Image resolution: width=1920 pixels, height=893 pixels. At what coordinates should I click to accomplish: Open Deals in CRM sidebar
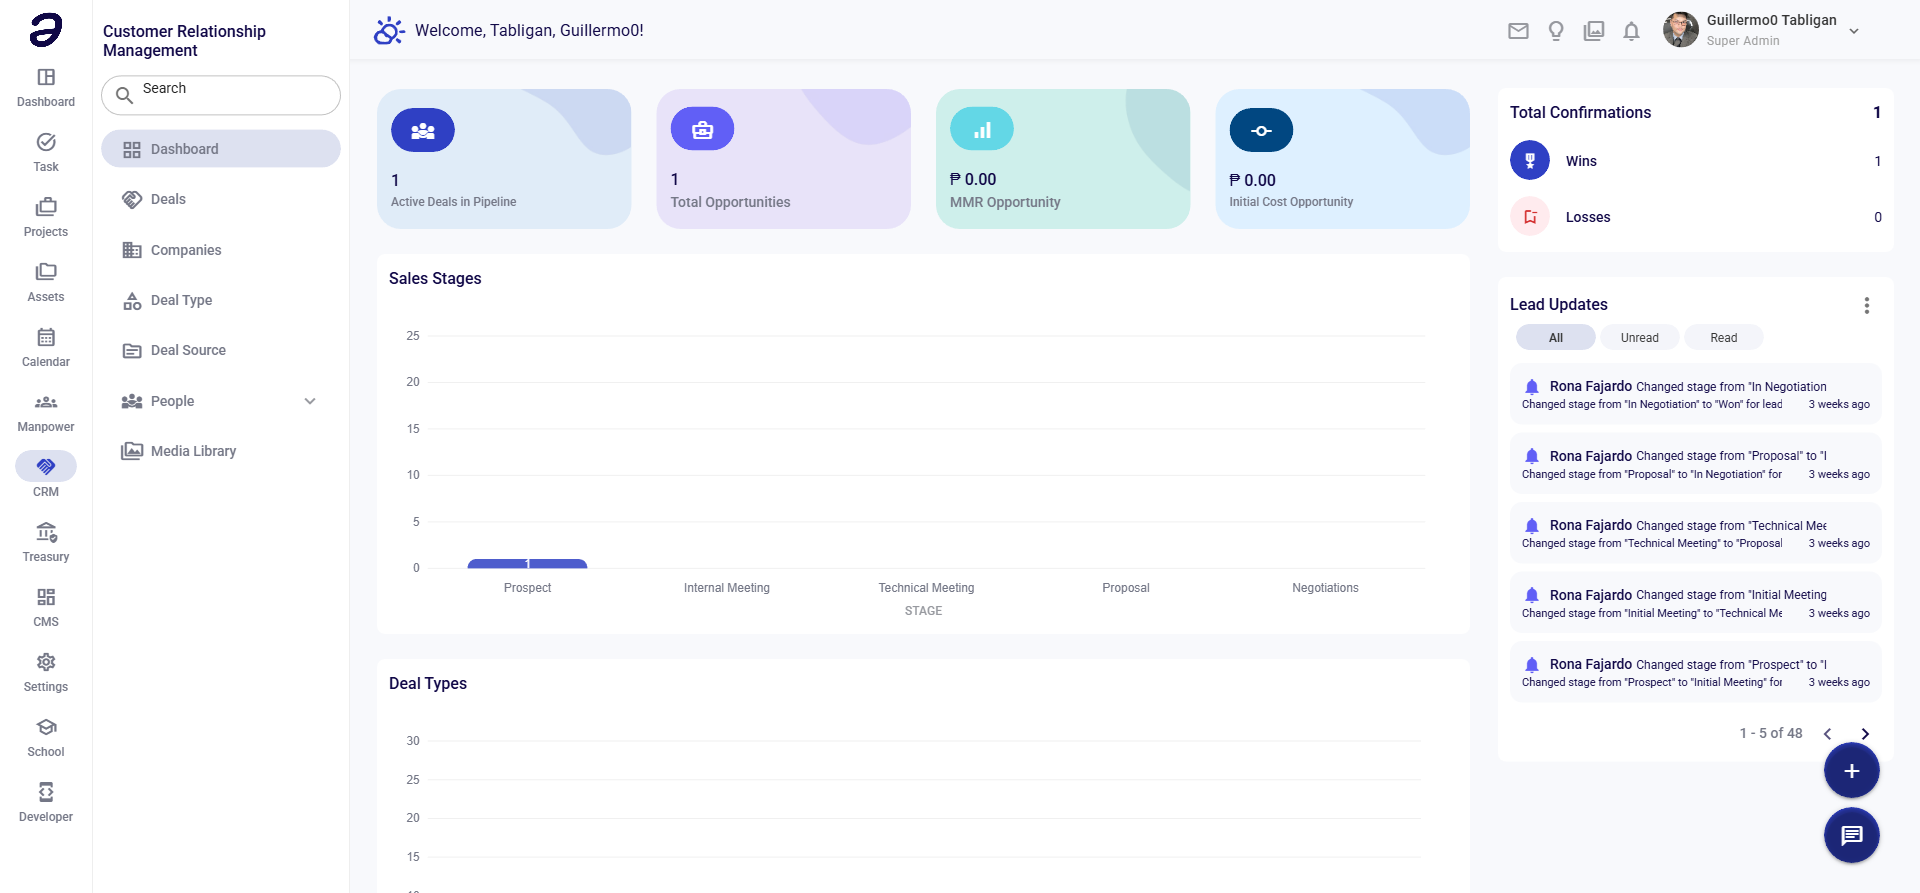pos(221,199)
